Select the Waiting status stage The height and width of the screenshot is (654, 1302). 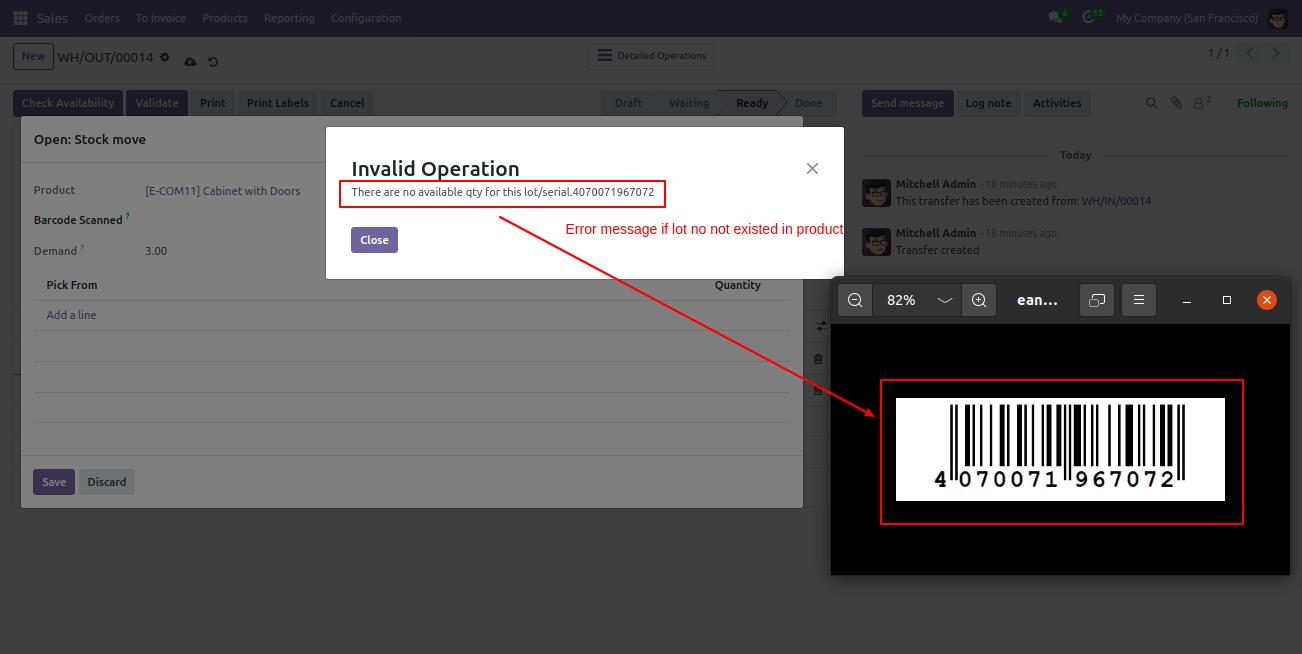click(x=689, y=103)
